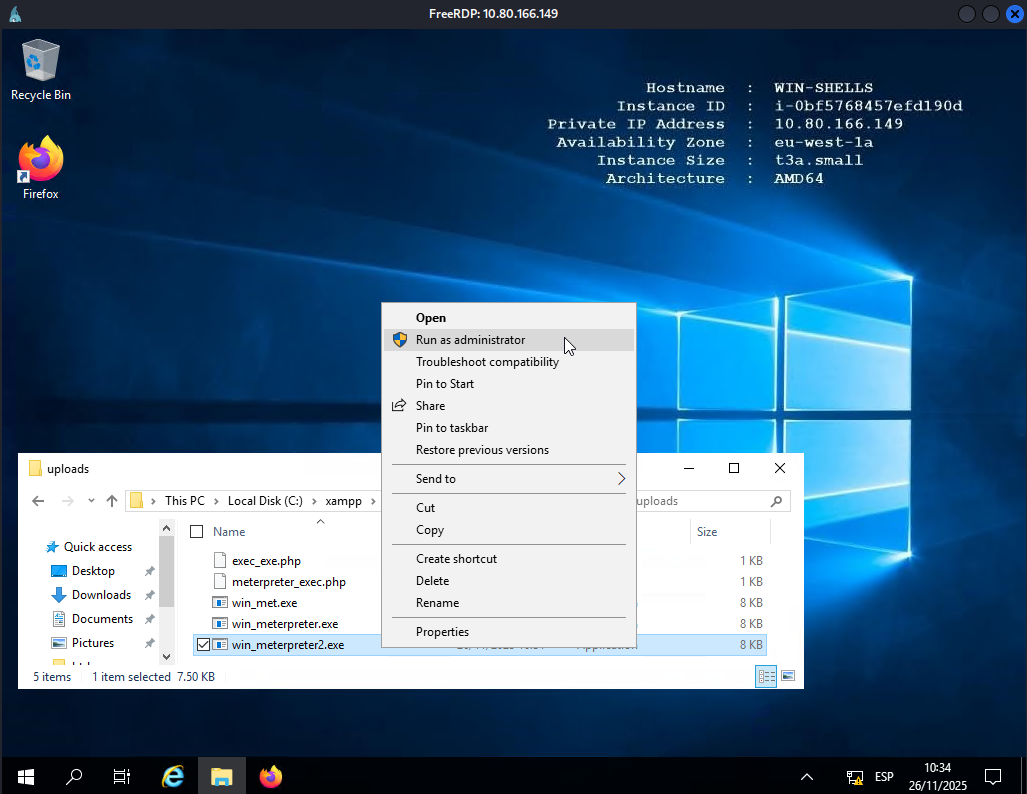The height and width of the screenshot is (794, 1027).
Task: Launch Firefox from the desktop shortcut
Action: click(x=41, y=168)
